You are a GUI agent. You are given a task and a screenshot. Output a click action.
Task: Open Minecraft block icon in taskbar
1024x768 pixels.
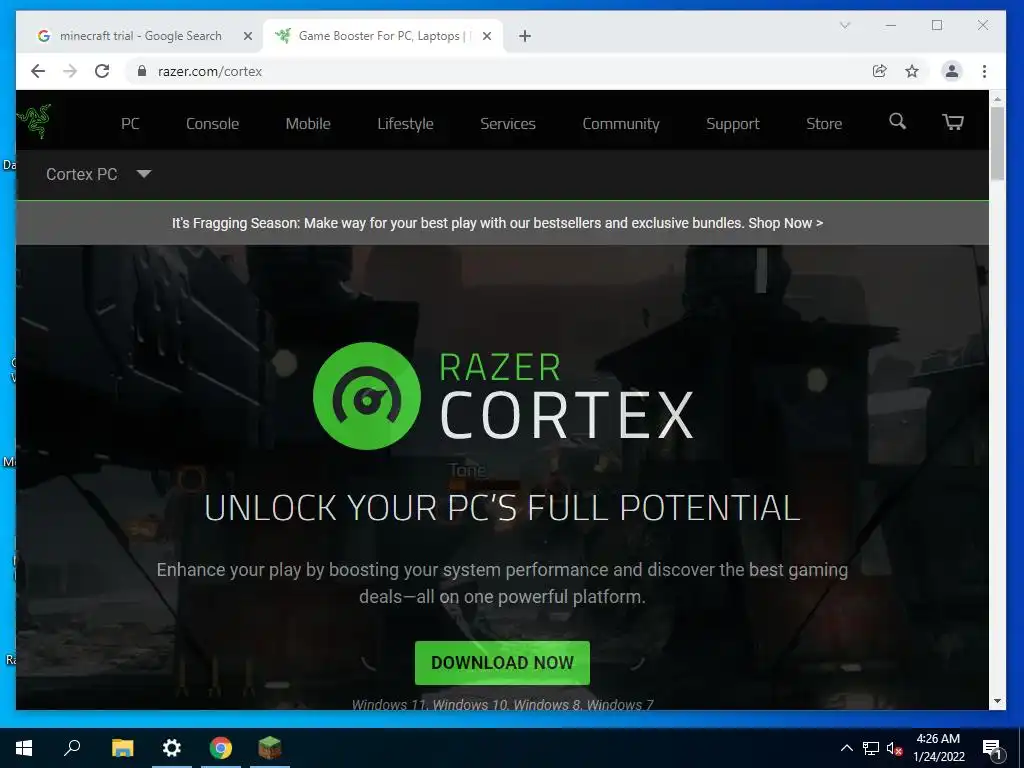(270, 748)
